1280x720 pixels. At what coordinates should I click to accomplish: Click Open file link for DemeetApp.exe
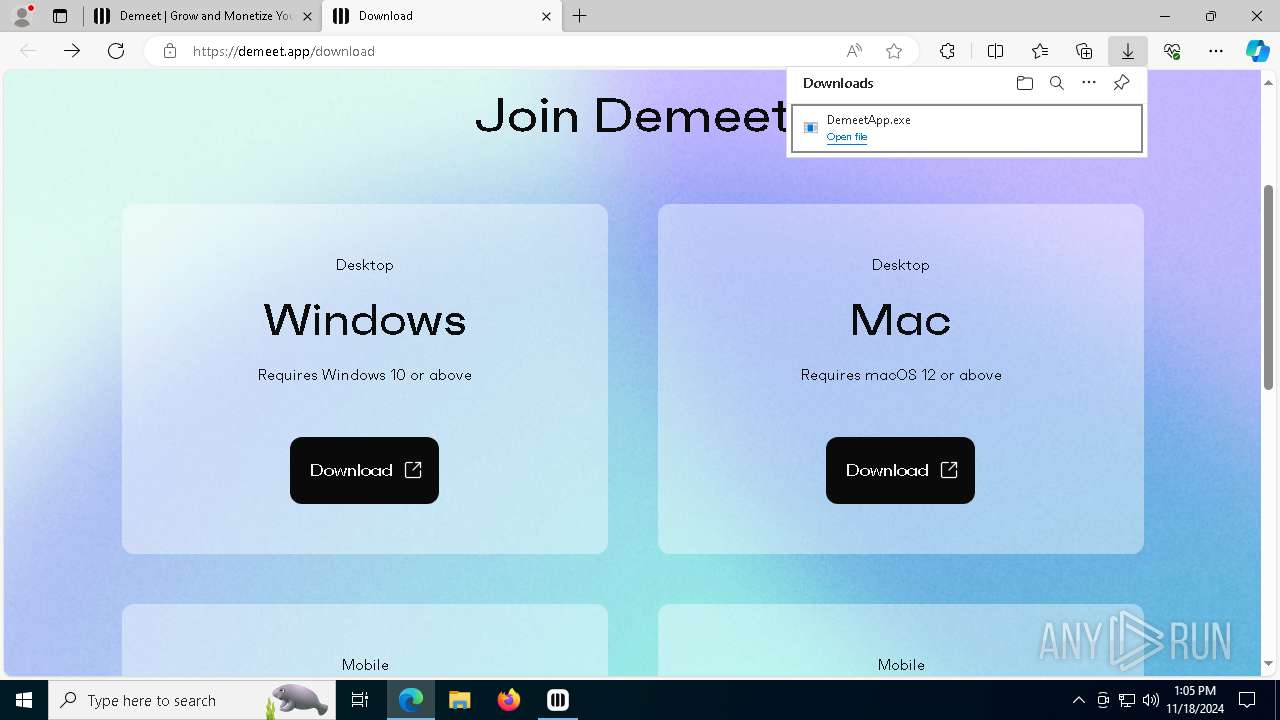(x=847, y=137)
